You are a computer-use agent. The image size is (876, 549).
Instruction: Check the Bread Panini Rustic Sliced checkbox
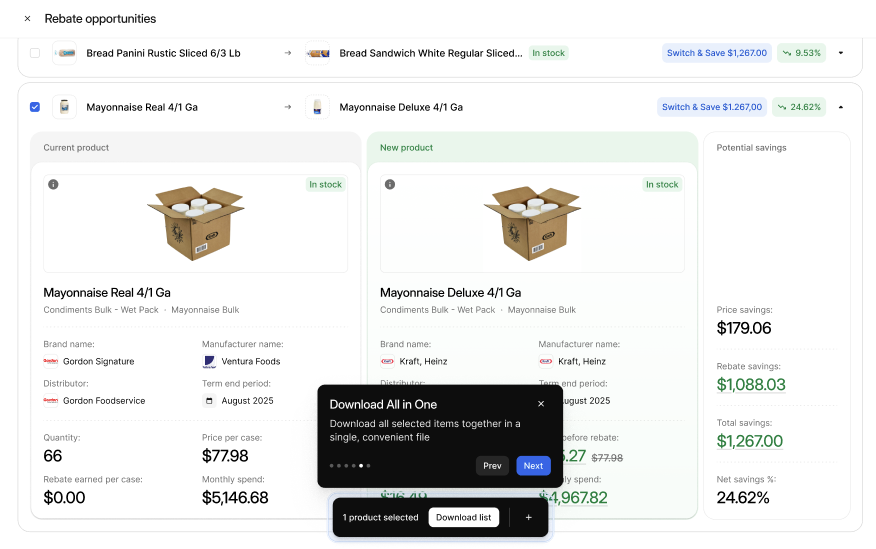click(x=35, y=53)
